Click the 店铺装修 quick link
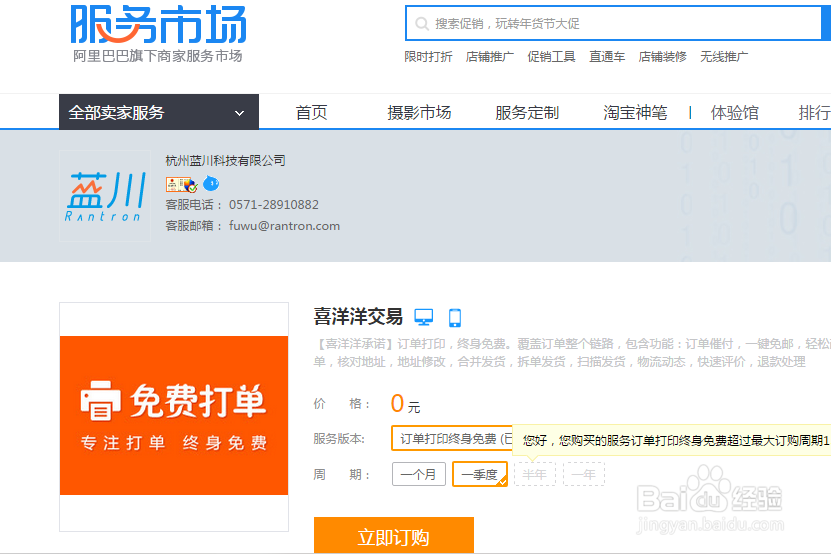831x554 pixels. point(662,57)
